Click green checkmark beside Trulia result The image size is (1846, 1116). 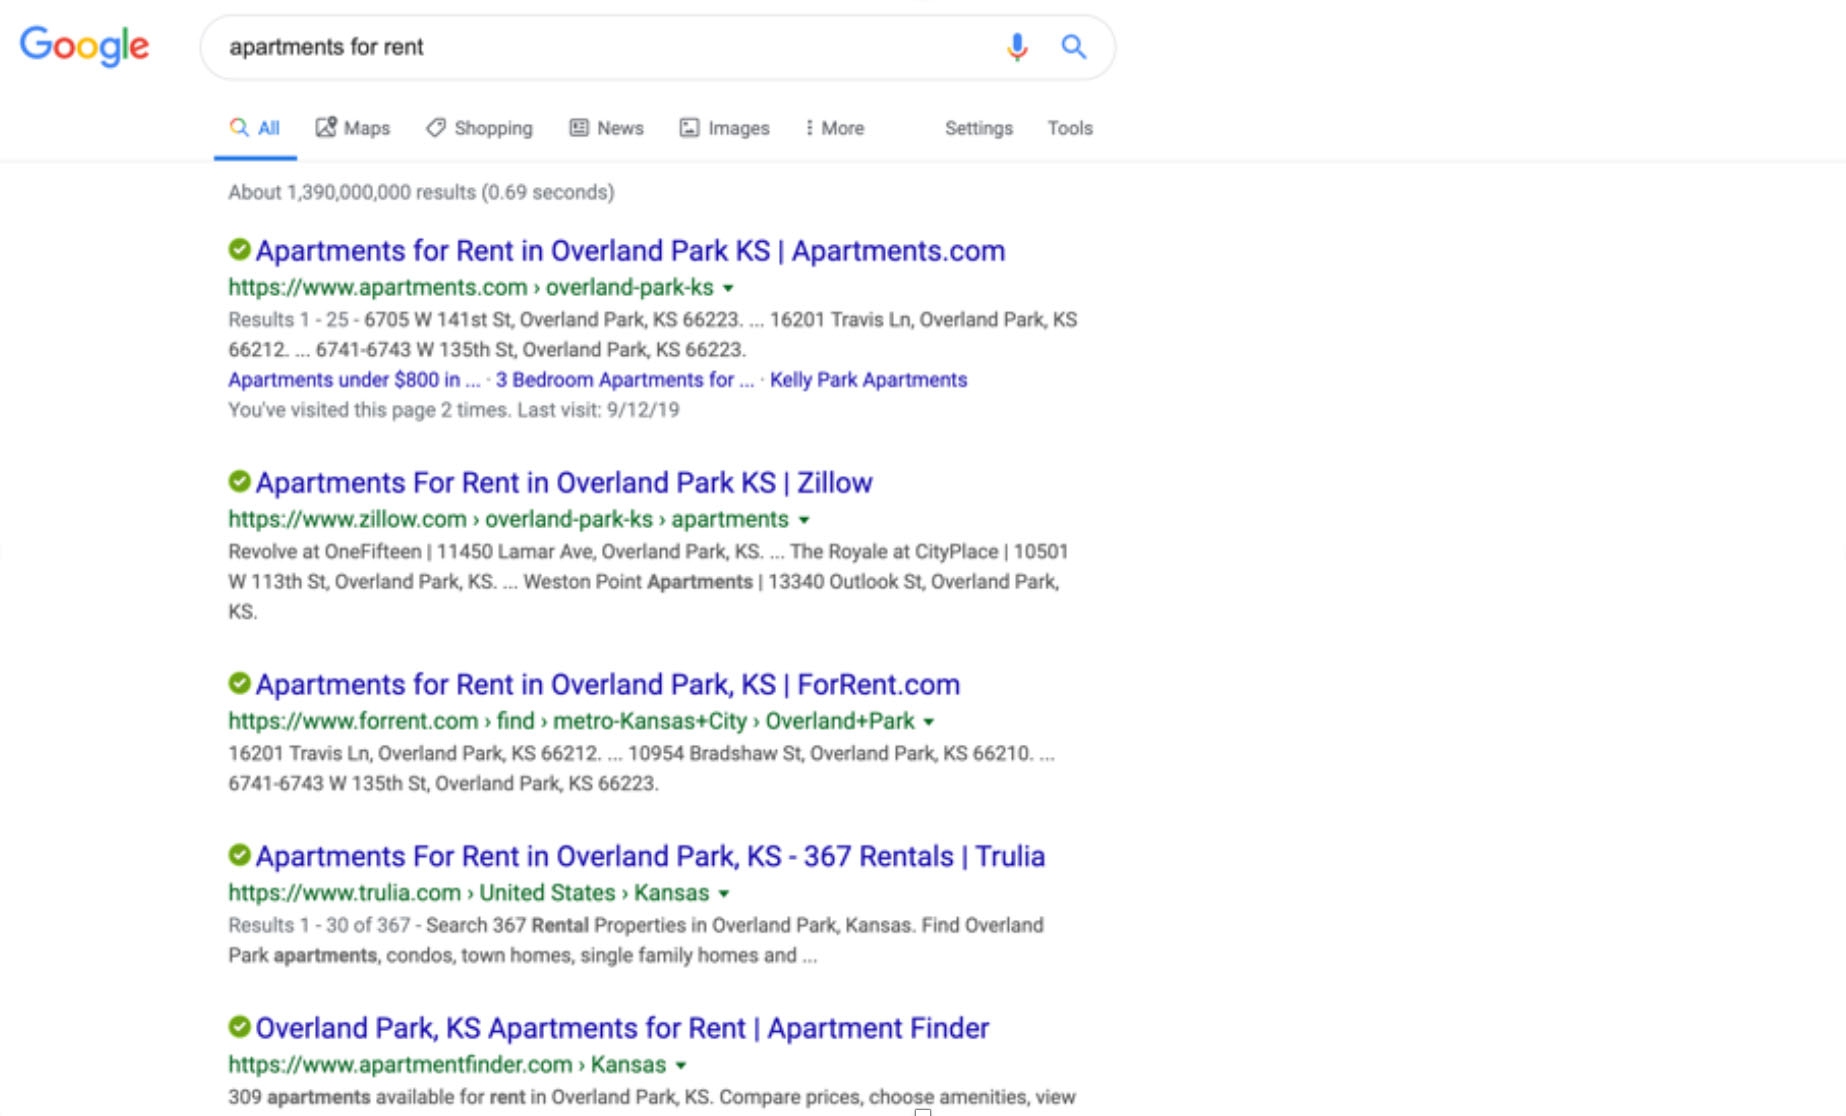[x=239, y=855]
